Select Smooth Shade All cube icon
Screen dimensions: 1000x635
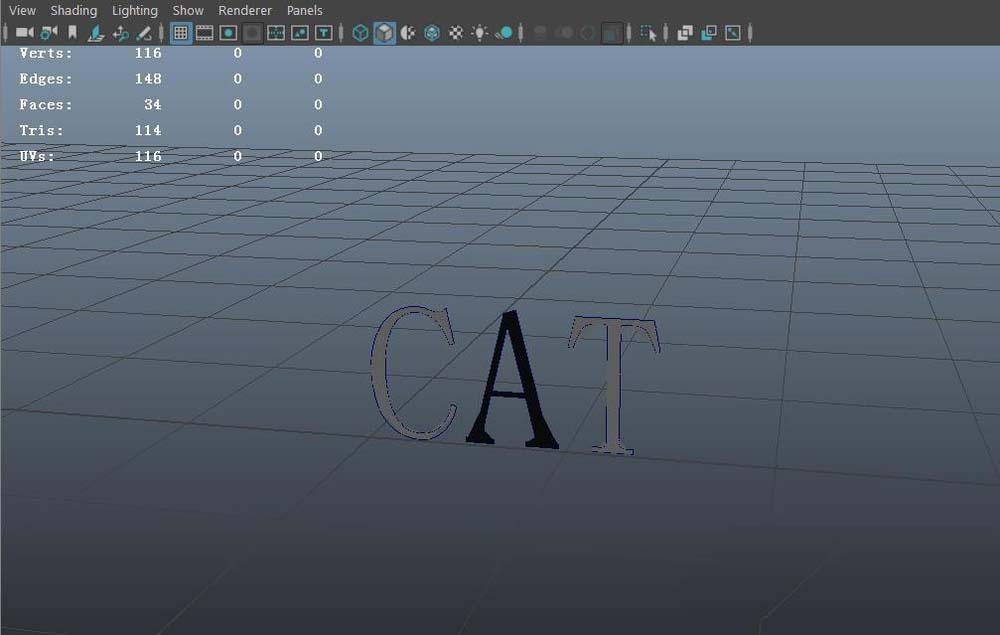click(x=384, y=33)
